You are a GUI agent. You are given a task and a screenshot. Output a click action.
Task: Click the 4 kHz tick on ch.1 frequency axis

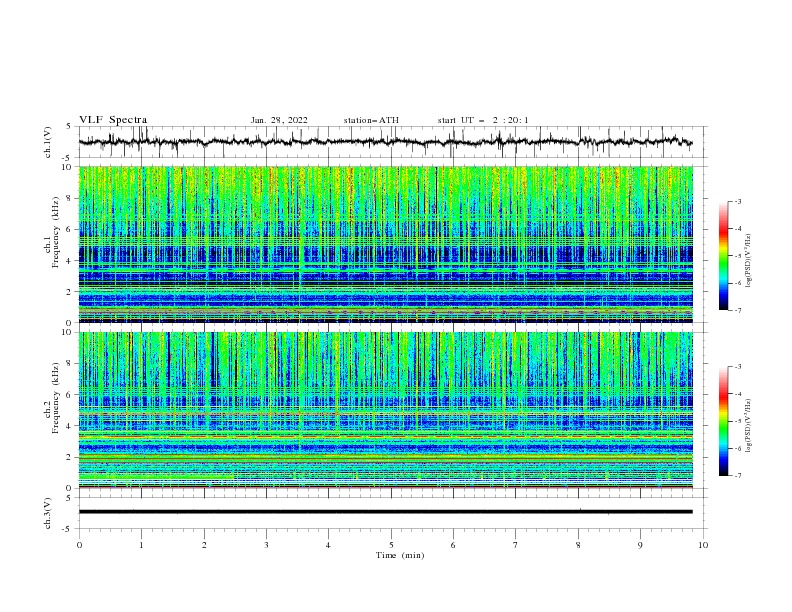point(70,261)
